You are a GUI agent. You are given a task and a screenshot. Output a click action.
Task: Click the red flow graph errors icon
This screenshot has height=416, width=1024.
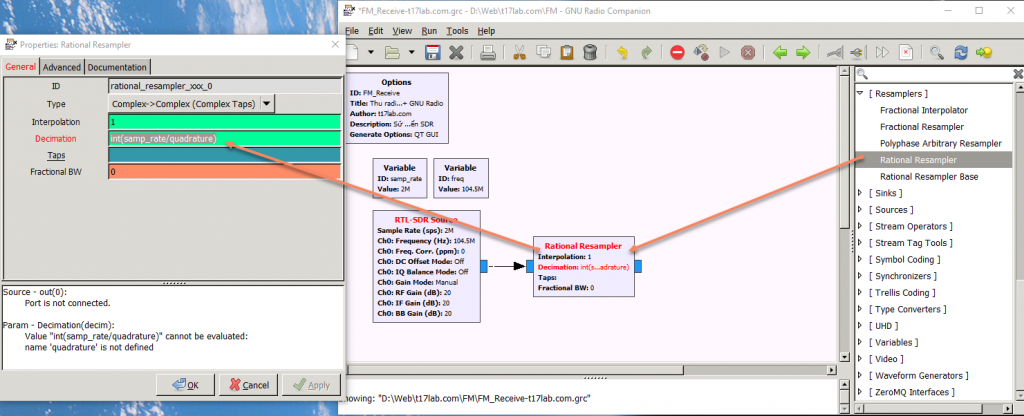click(x=677, y=51)
